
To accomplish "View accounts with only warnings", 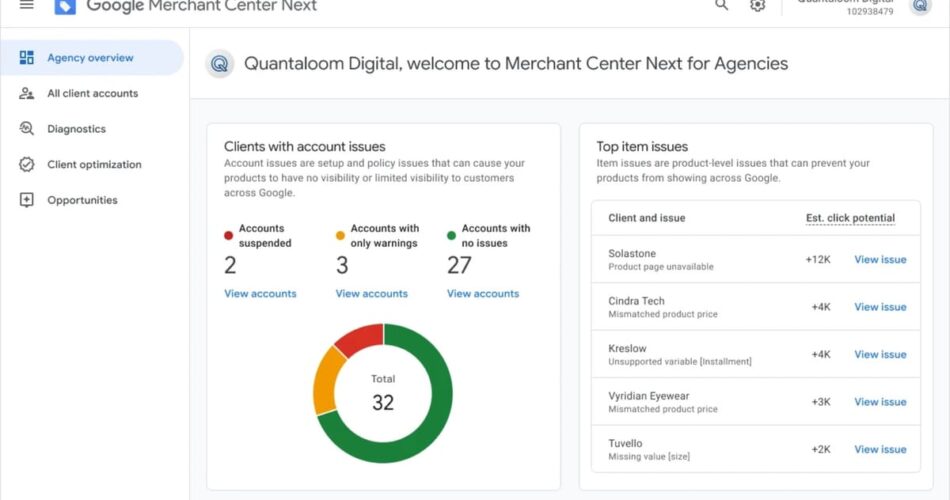I will tap(371, 294).
